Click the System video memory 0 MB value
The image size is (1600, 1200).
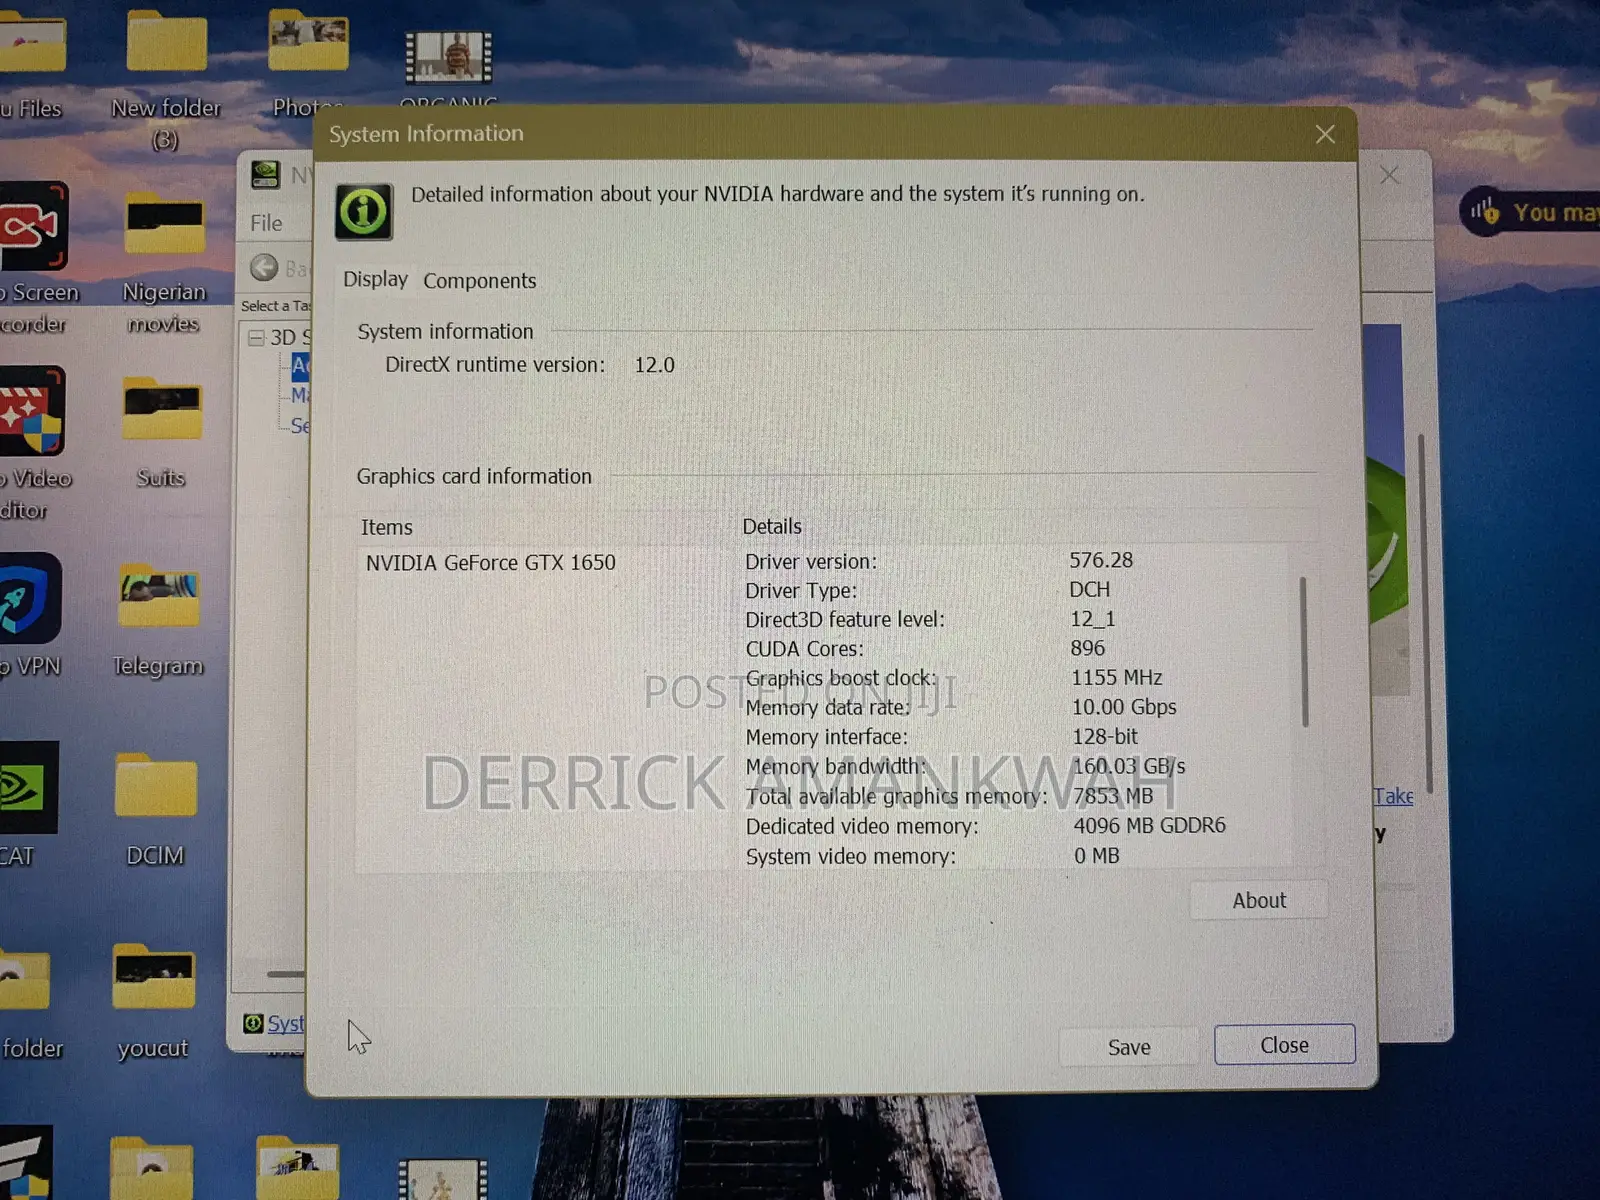1096,856
